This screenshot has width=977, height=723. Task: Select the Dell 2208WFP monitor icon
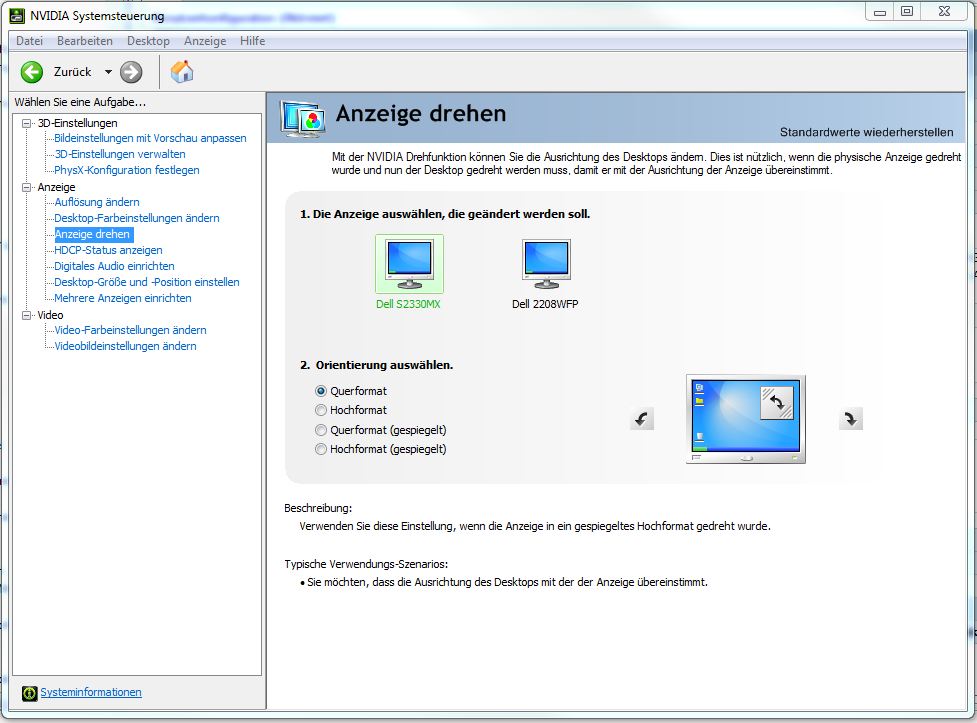[x=546, y=264]
